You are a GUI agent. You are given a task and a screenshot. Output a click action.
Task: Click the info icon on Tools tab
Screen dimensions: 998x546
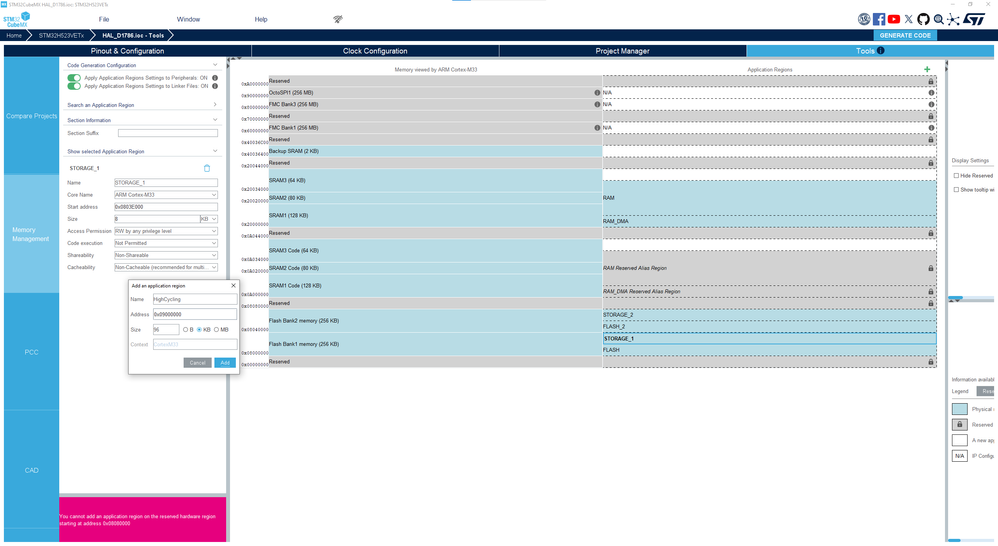tap(881, 51)
